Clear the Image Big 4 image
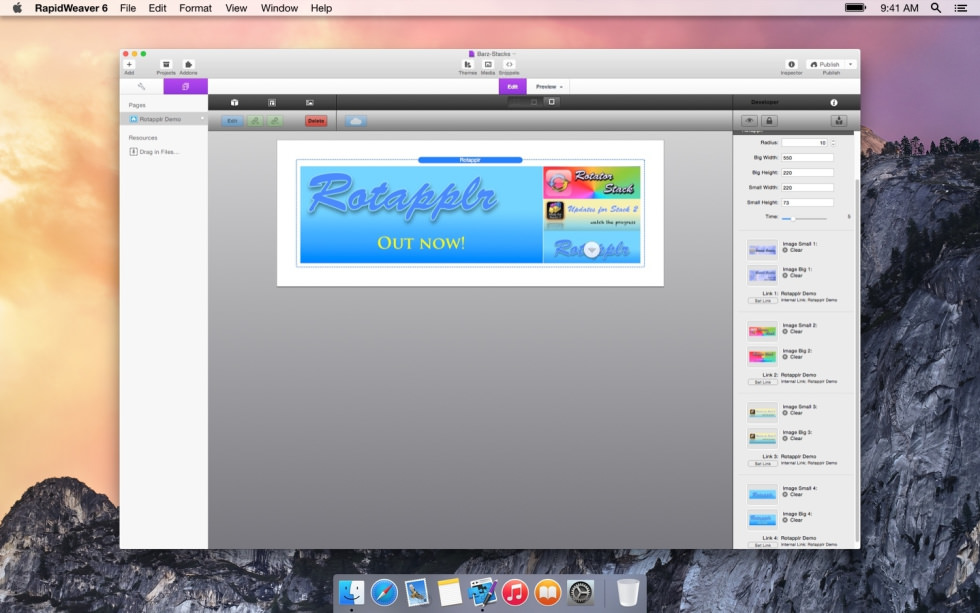 tap(792, 520)
